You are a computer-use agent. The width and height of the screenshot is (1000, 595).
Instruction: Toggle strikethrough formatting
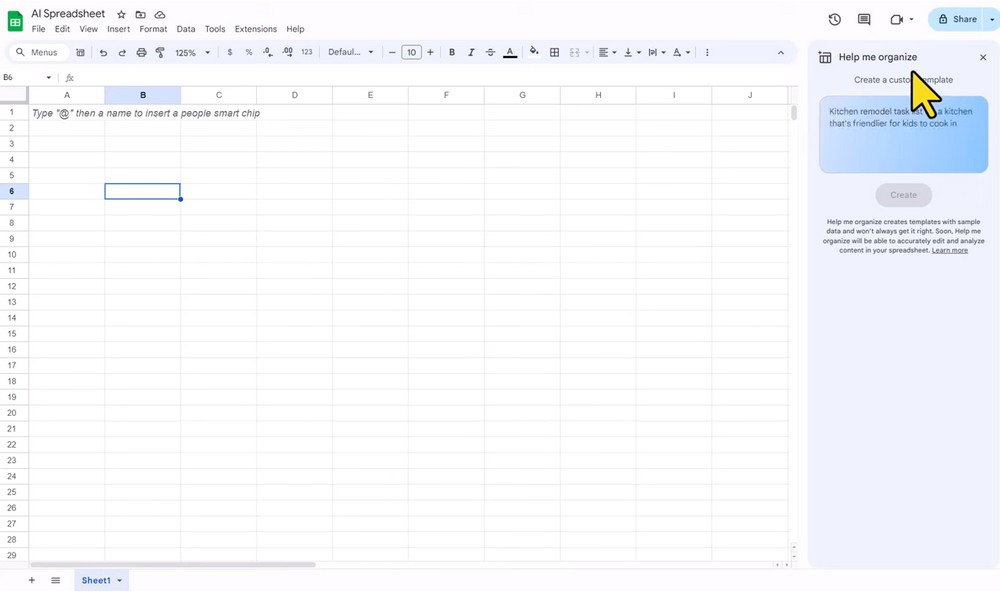490,52
